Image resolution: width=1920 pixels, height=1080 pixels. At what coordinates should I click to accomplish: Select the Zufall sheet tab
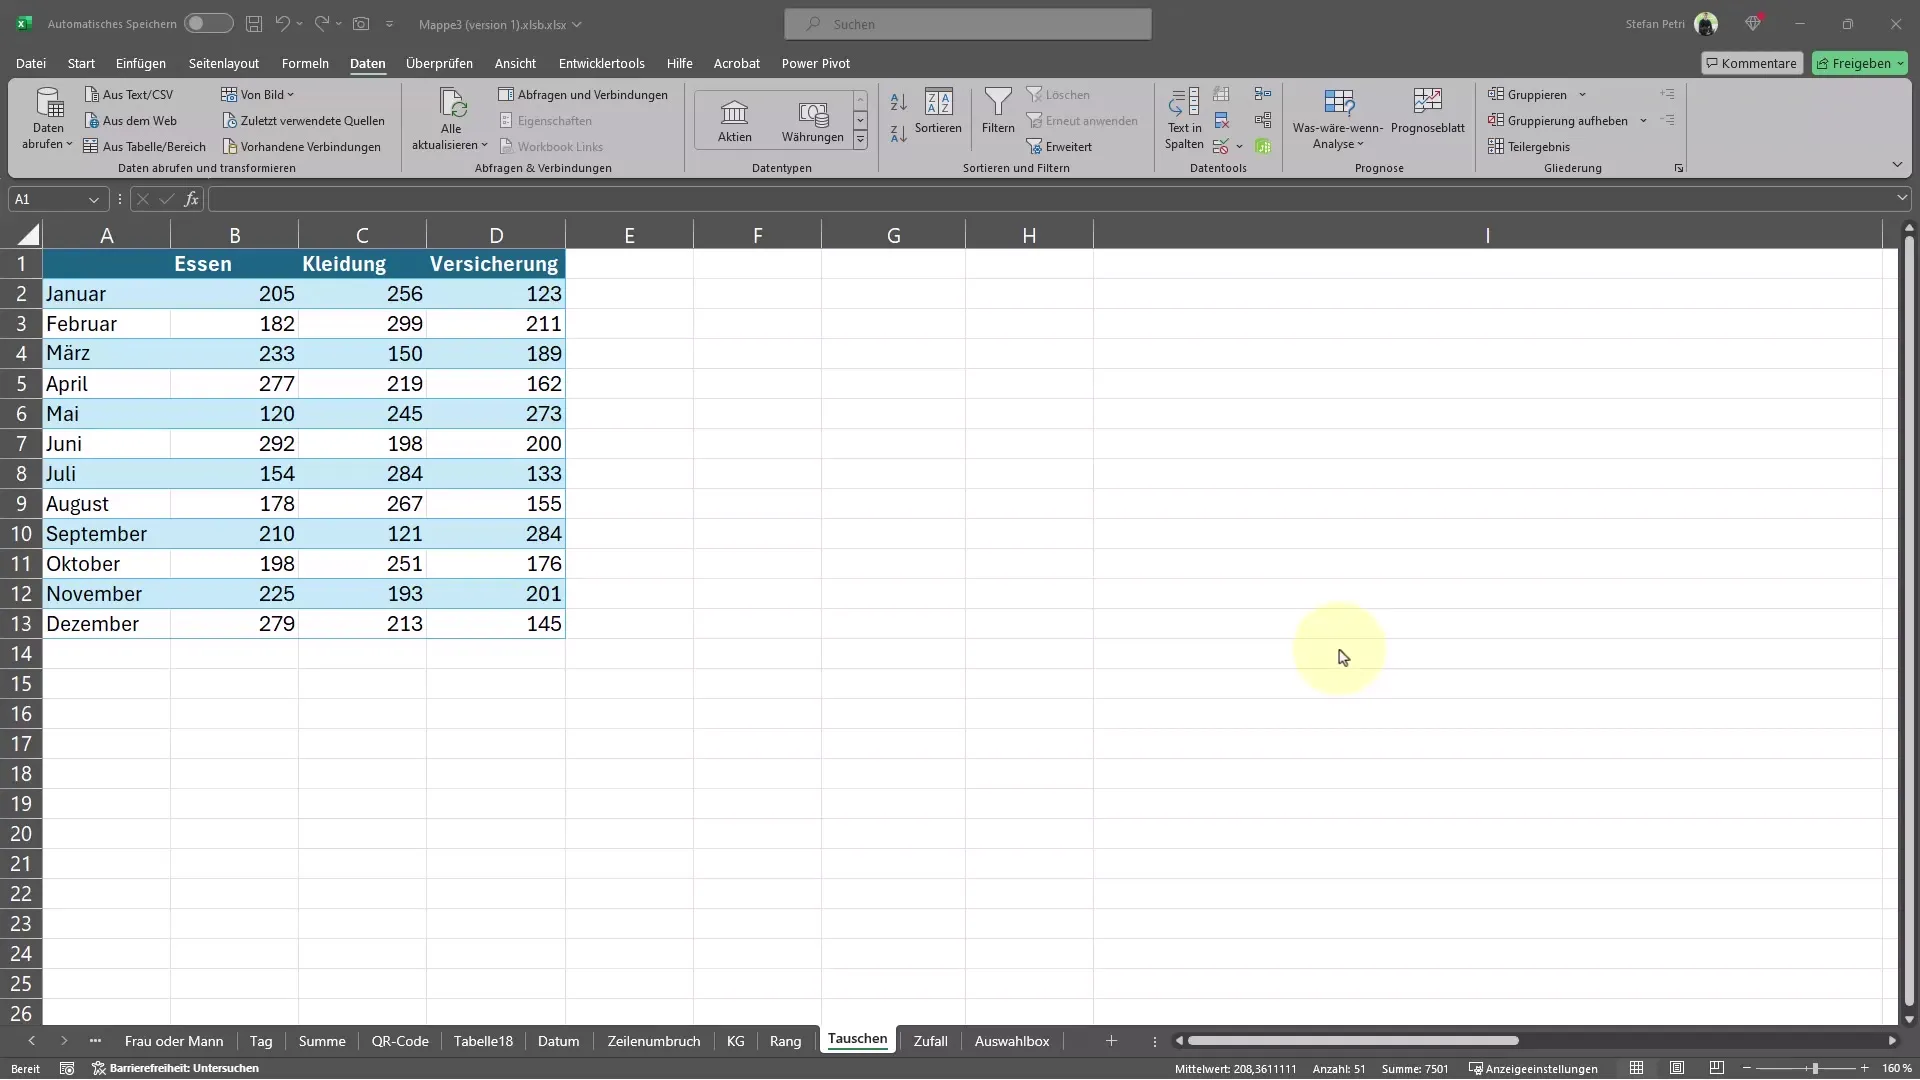930,1041
